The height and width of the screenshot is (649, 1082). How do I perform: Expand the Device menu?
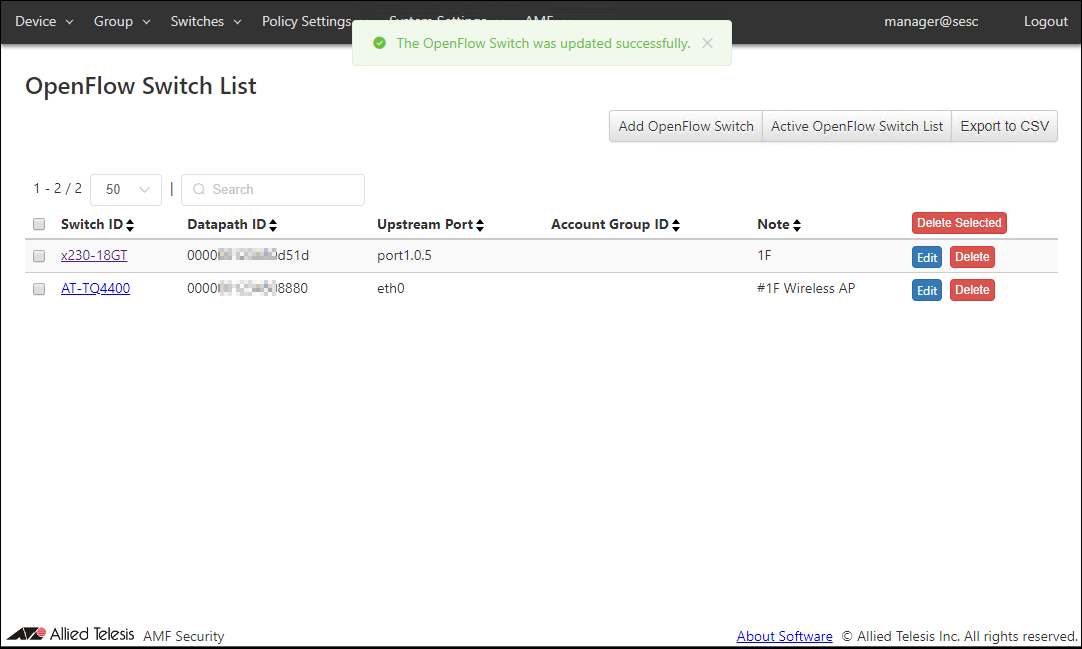coord(44,21)
